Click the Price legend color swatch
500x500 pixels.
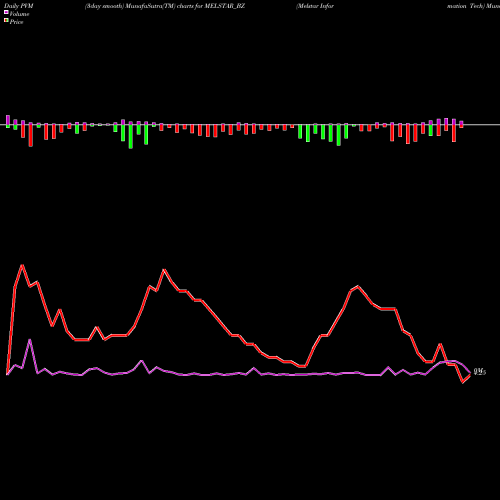[x=6, y=21]
